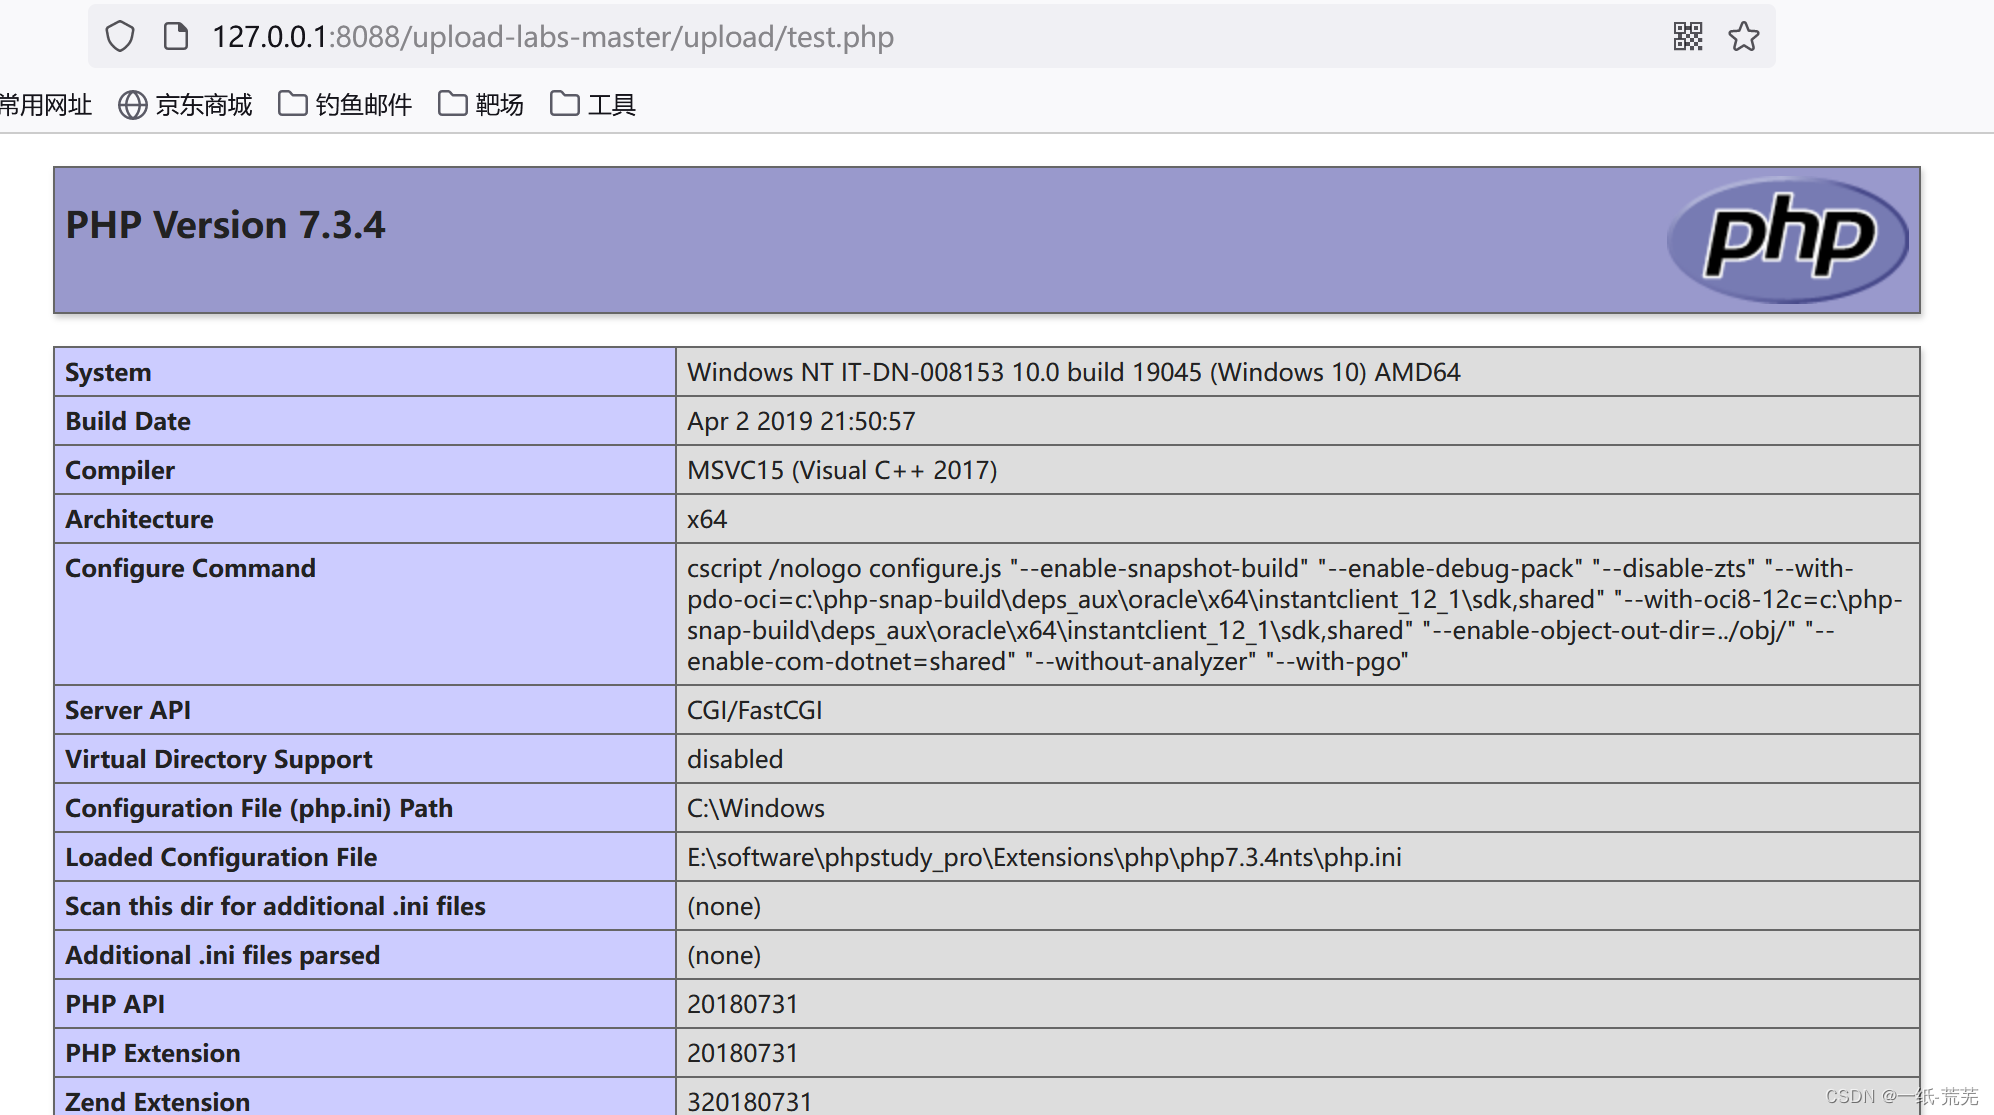1994x1115 pixels.
Task: Open the 京东商城 bookmark
Action: 204,105
